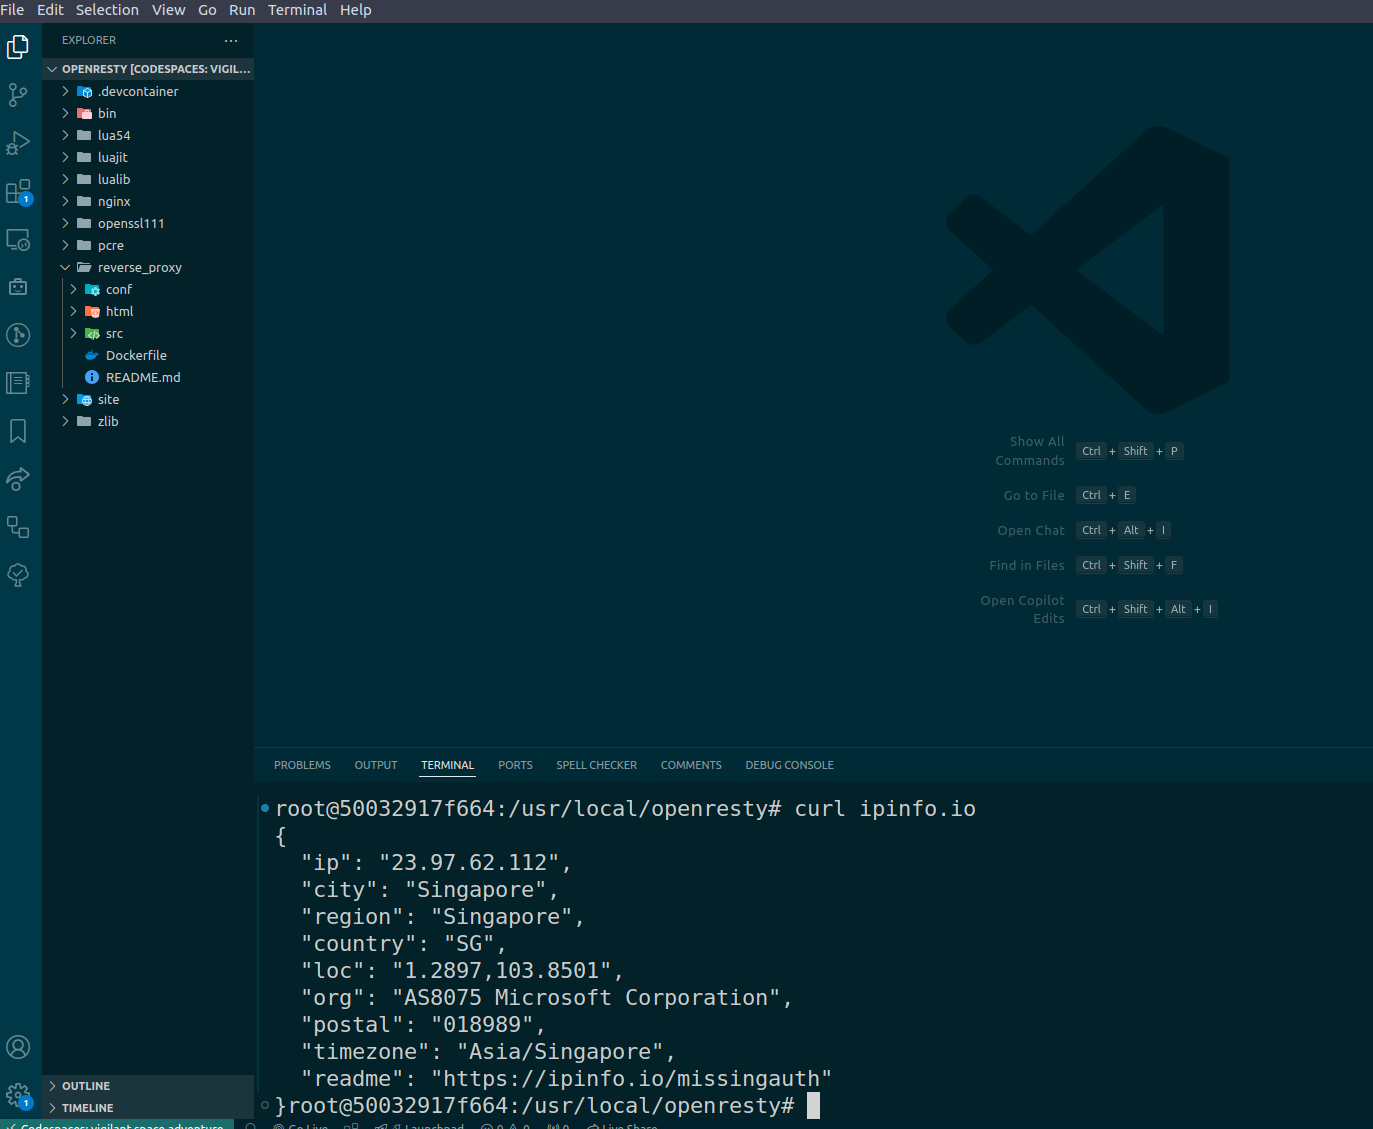Viewport: 1373px width, 1129px height.
Task: Switch to the SPELL CHECKER tab
Action: pyautogui.click(x=596, y=765)
